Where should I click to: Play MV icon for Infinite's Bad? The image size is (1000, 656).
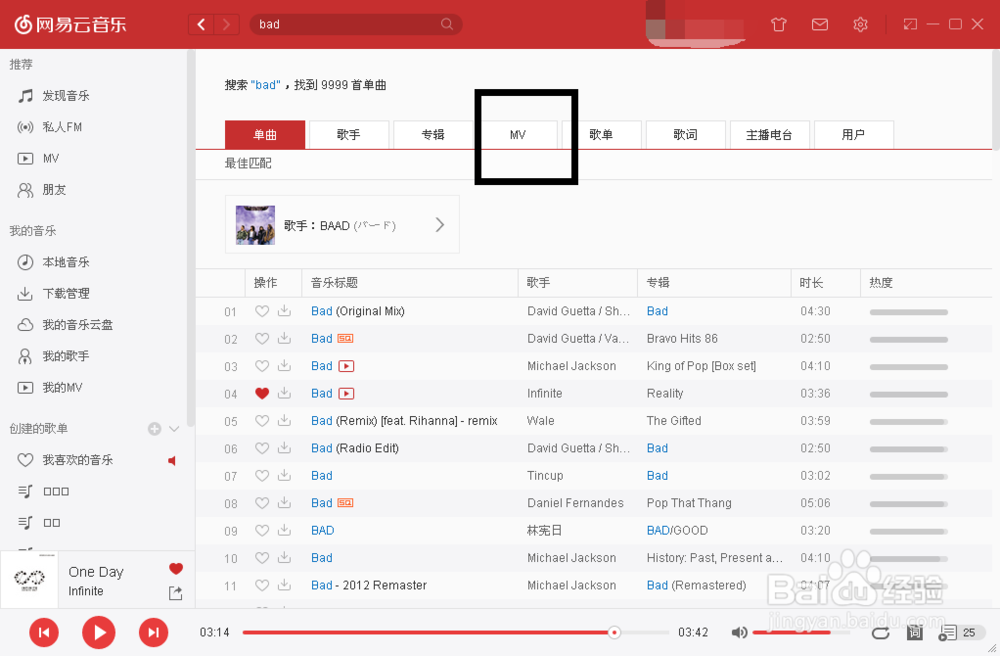click(346, 393)
